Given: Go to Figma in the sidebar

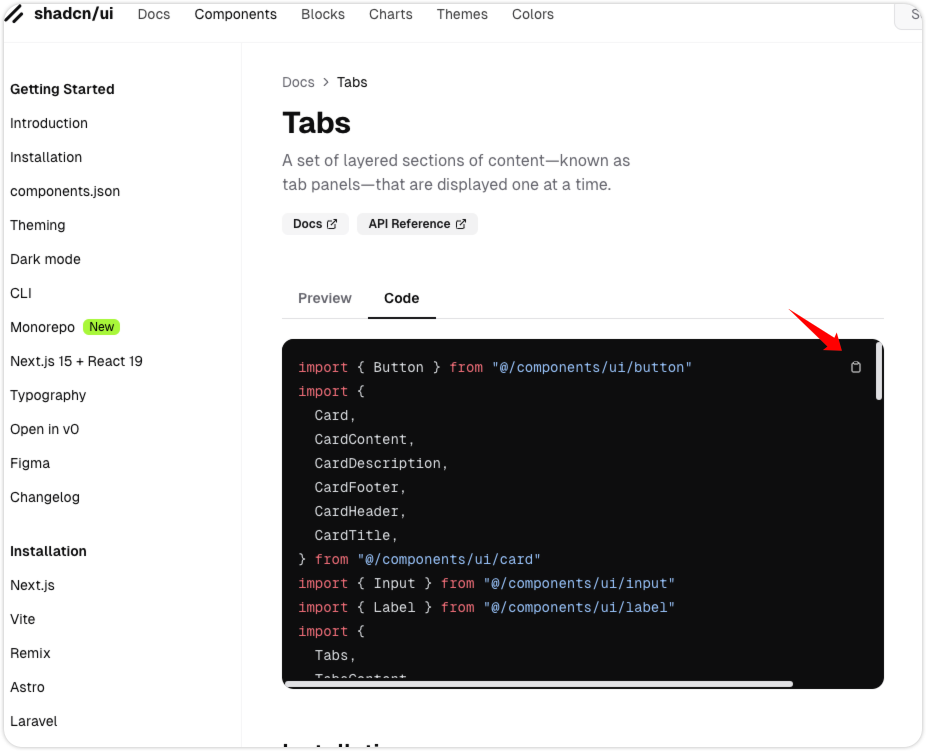Looking at the screenshot, I should (x=30, y=463).
